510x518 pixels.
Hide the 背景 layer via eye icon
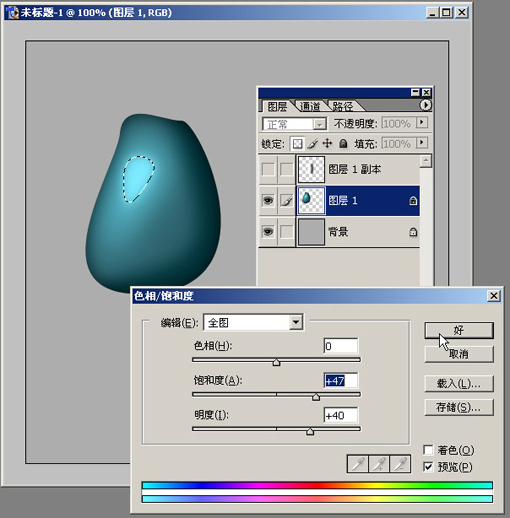coord(268,232)
